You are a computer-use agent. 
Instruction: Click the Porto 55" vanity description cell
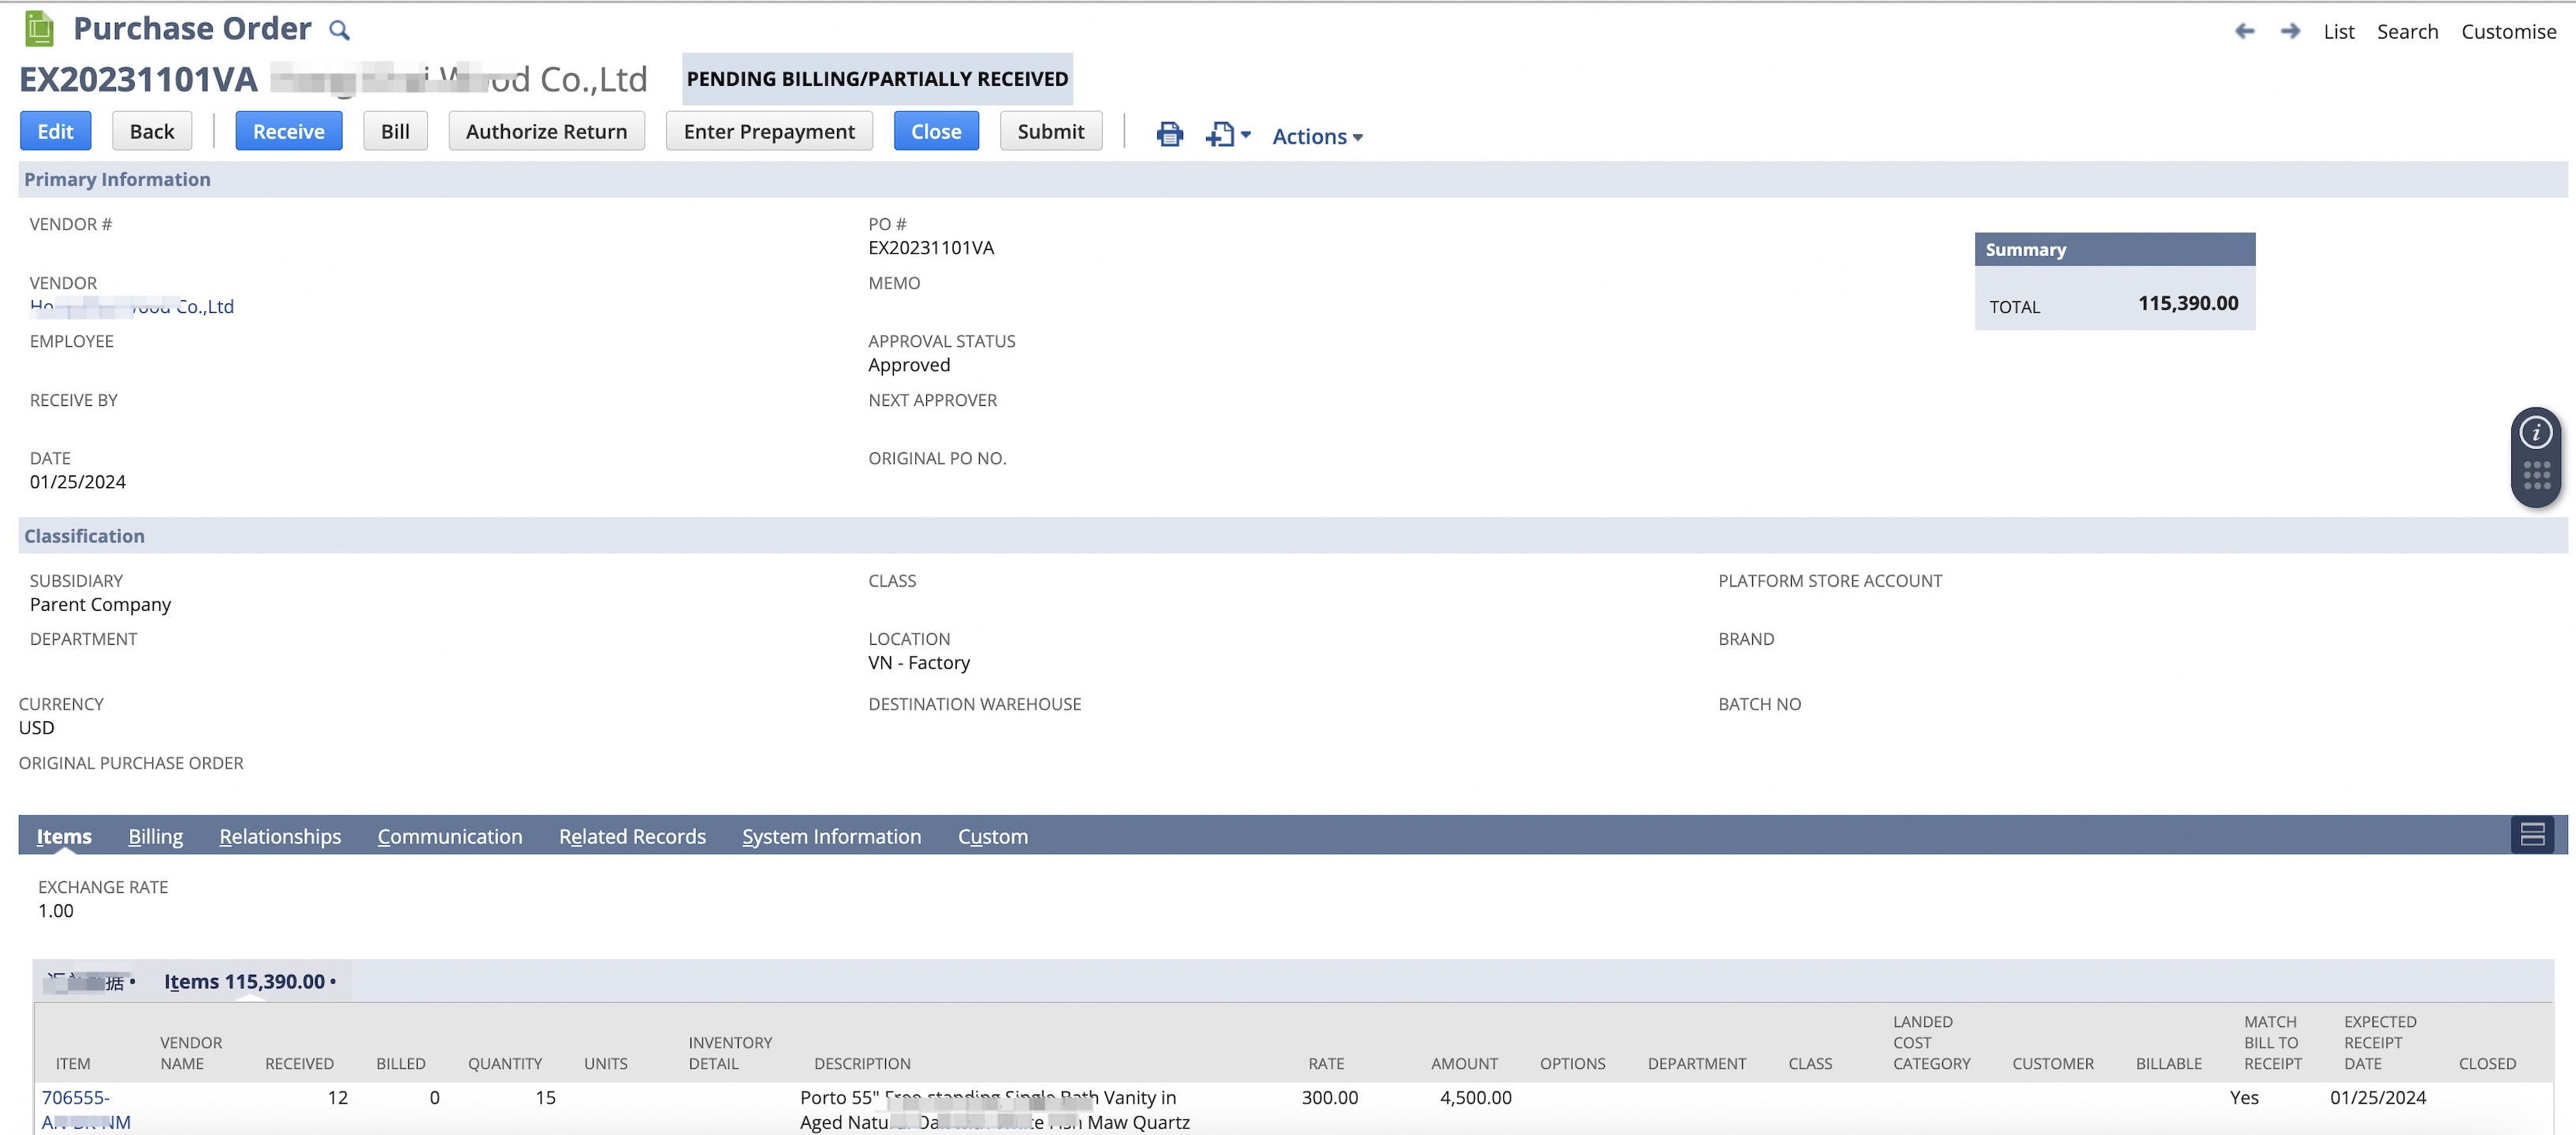tap(994, 1110)
